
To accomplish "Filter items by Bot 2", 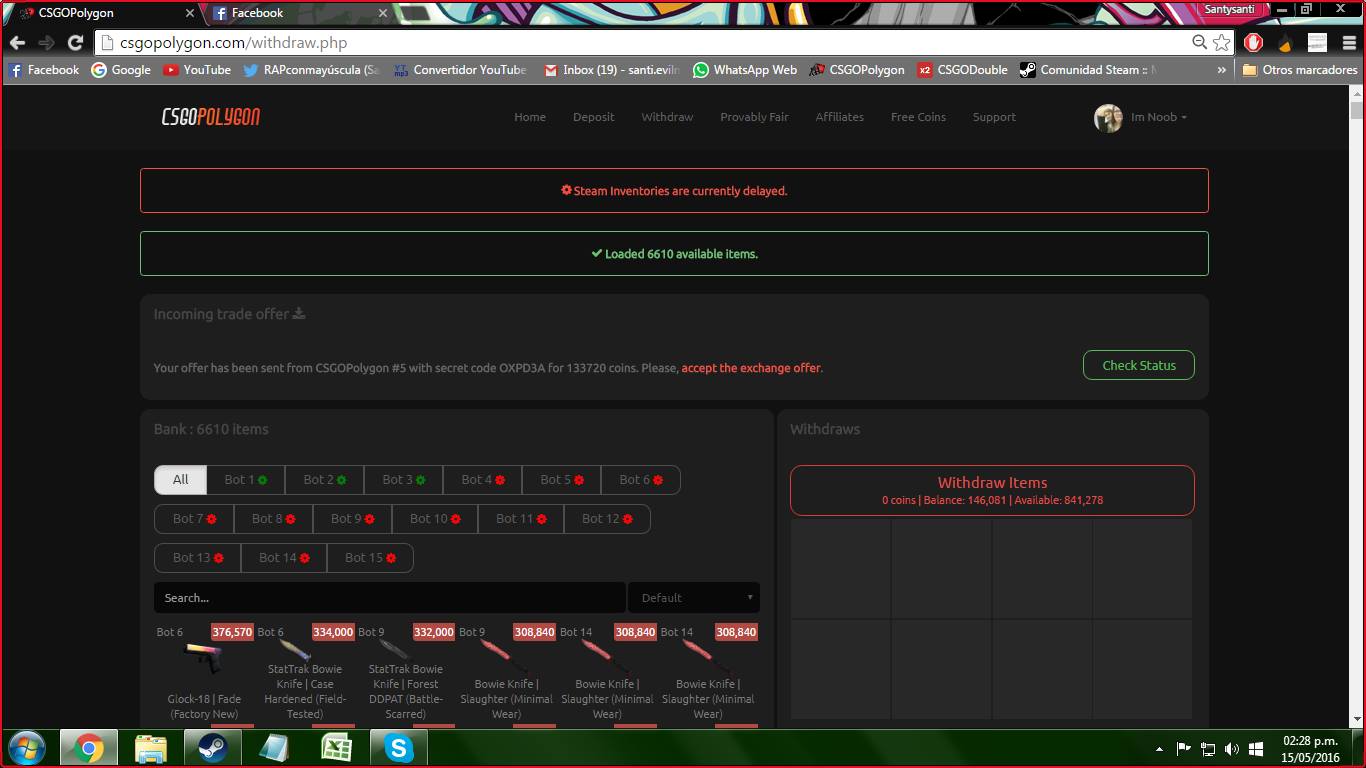I will [325, 480].
